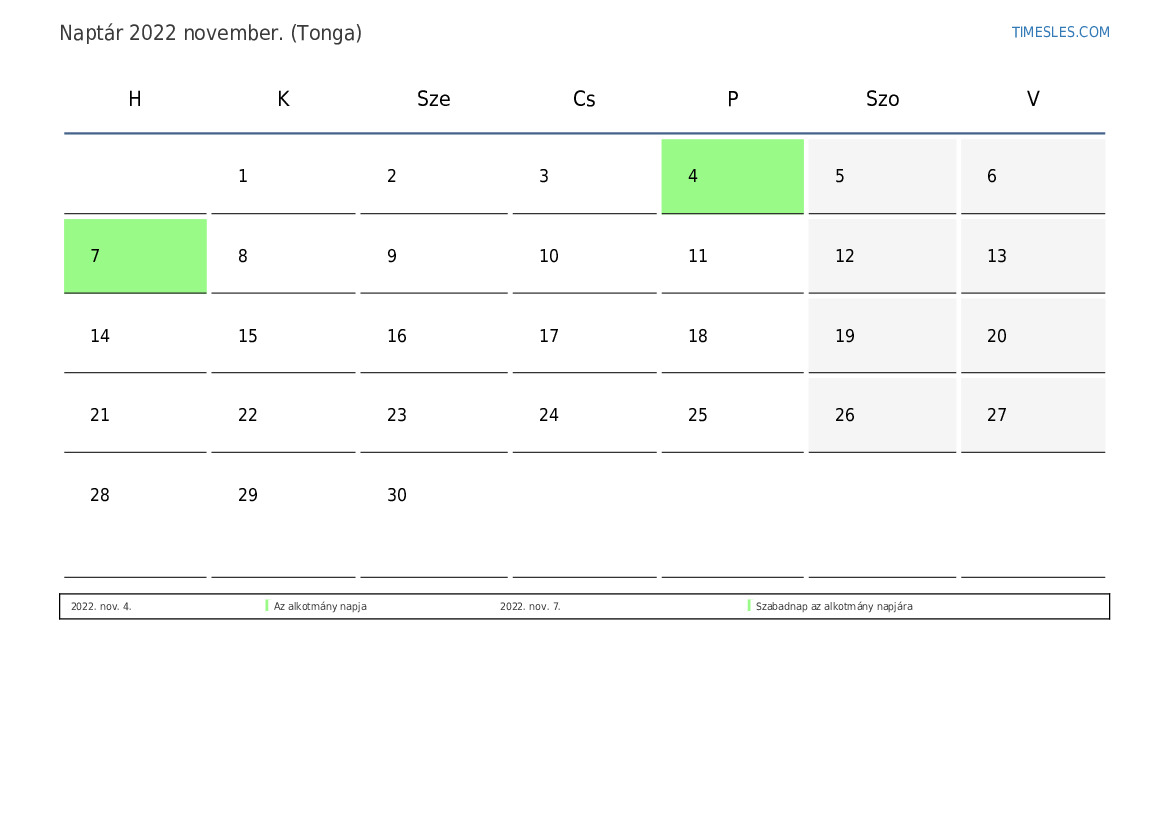Click 'Szabadnap az alkotmány napjára' legend entry

834,606
